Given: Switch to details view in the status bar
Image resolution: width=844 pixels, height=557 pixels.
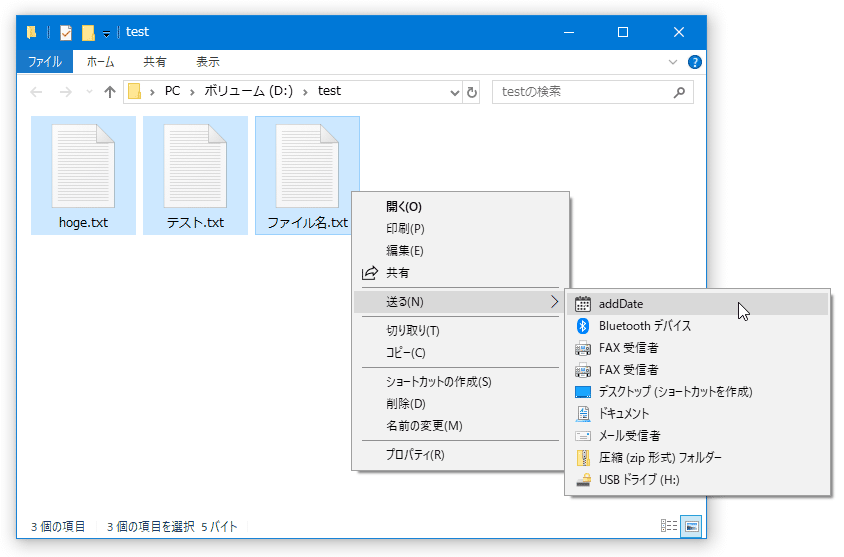Looking at the screenshot, I should pyautogui.click(x=669, y=525).
